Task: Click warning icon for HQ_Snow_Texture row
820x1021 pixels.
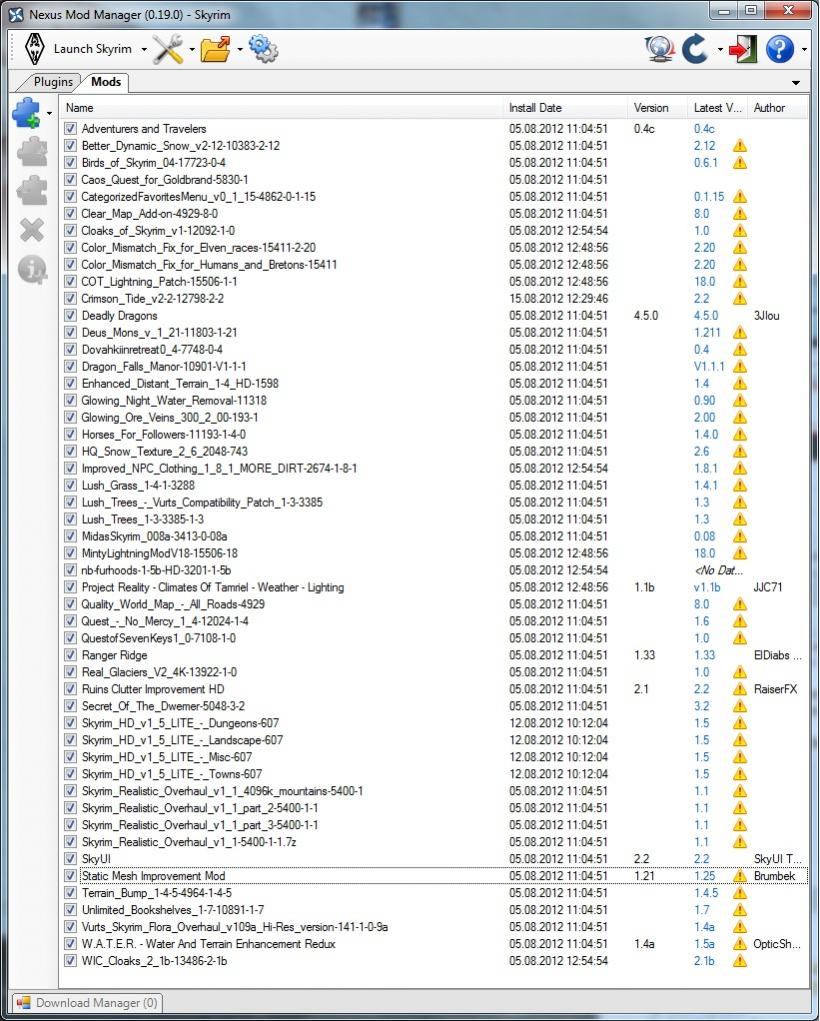Action: pyautogui.click(x=739, y=451)
